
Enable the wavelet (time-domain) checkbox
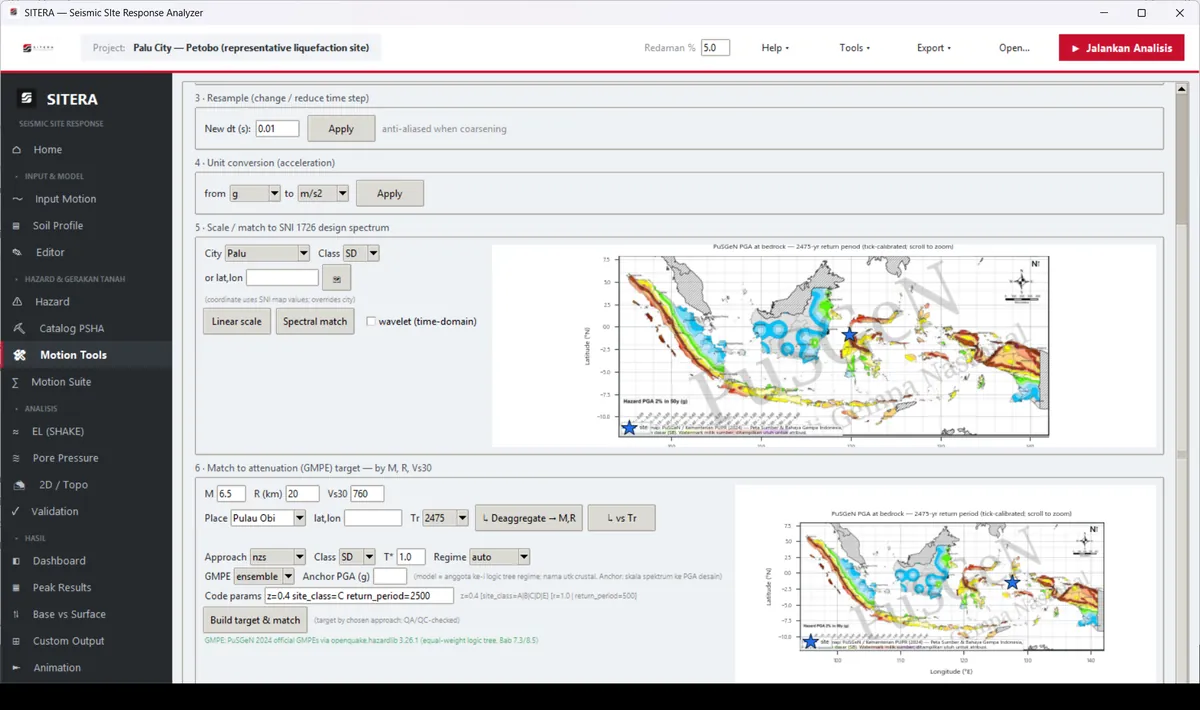pyautogui.click(x=371, y=321)
